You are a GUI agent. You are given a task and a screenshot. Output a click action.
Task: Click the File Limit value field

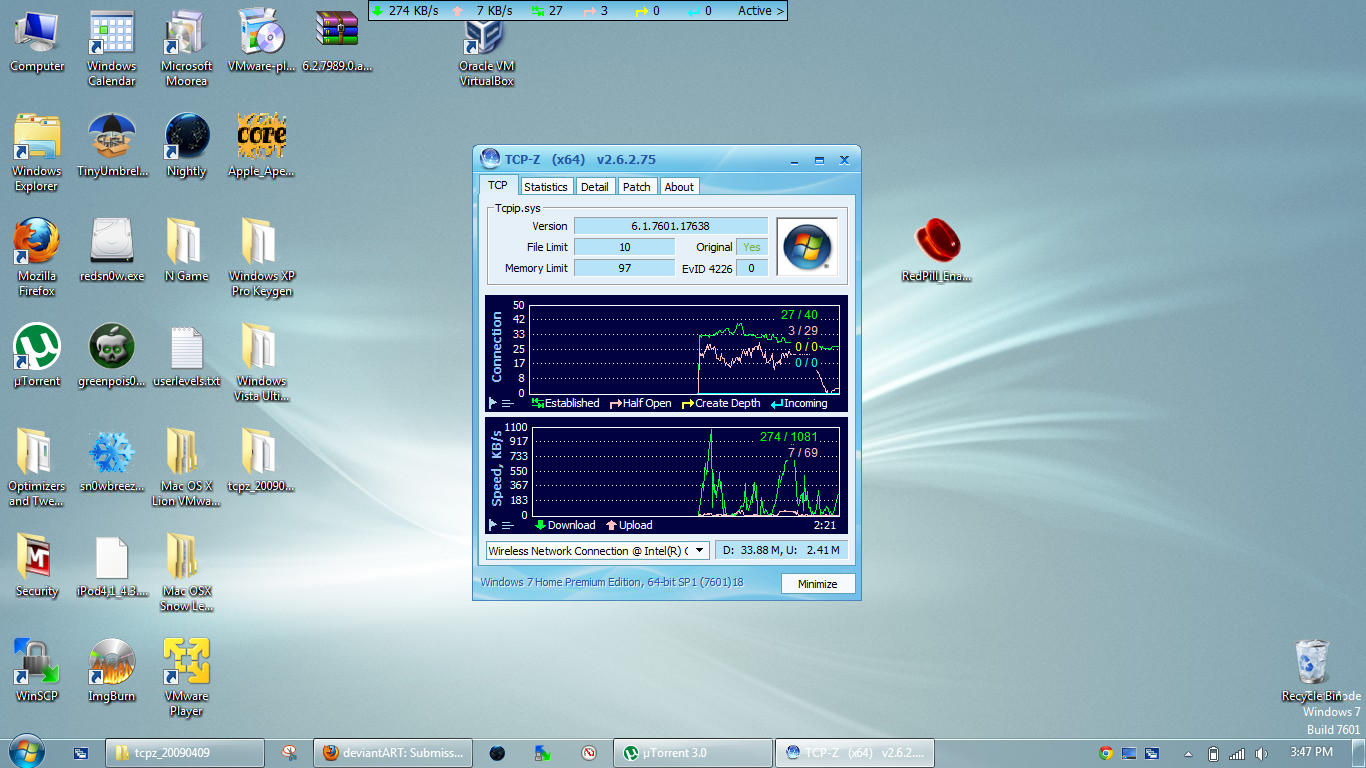(625, 247)
